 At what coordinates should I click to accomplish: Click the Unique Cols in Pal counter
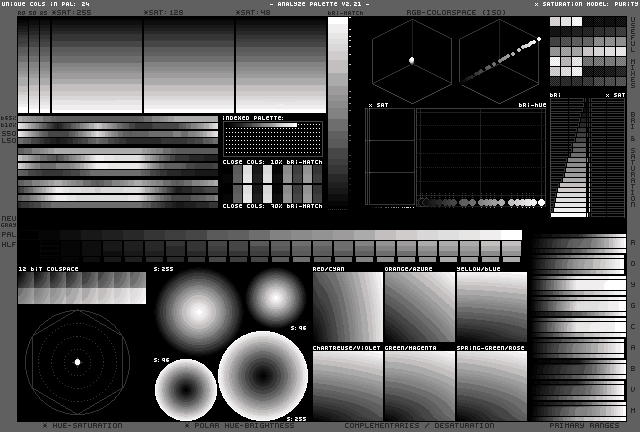pos(45,4)
